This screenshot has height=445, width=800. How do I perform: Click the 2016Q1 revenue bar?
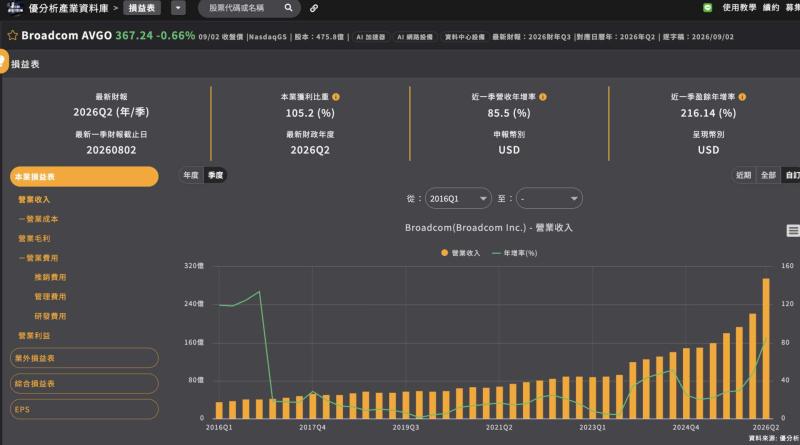point(219,410)
